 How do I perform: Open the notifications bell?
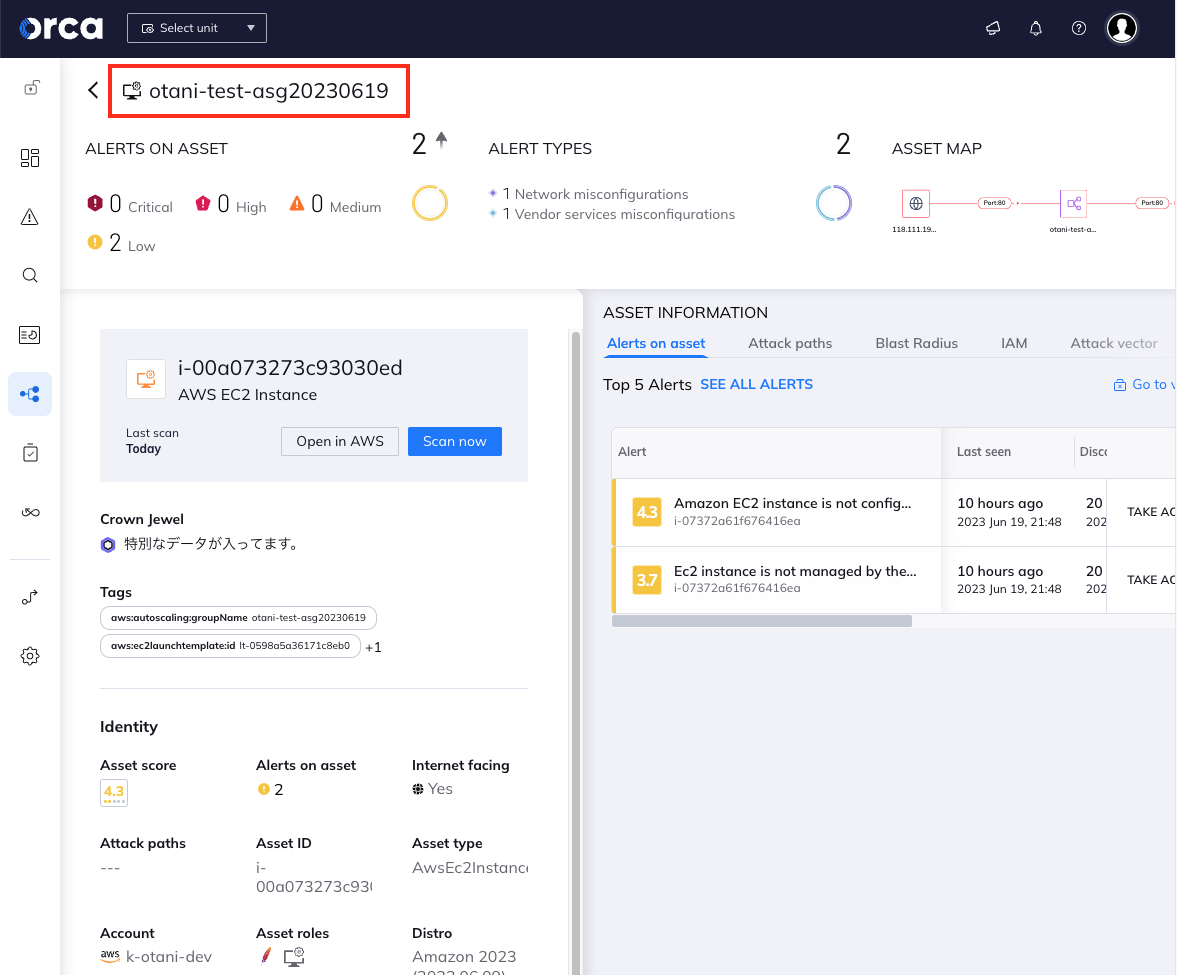point(1036,29)
